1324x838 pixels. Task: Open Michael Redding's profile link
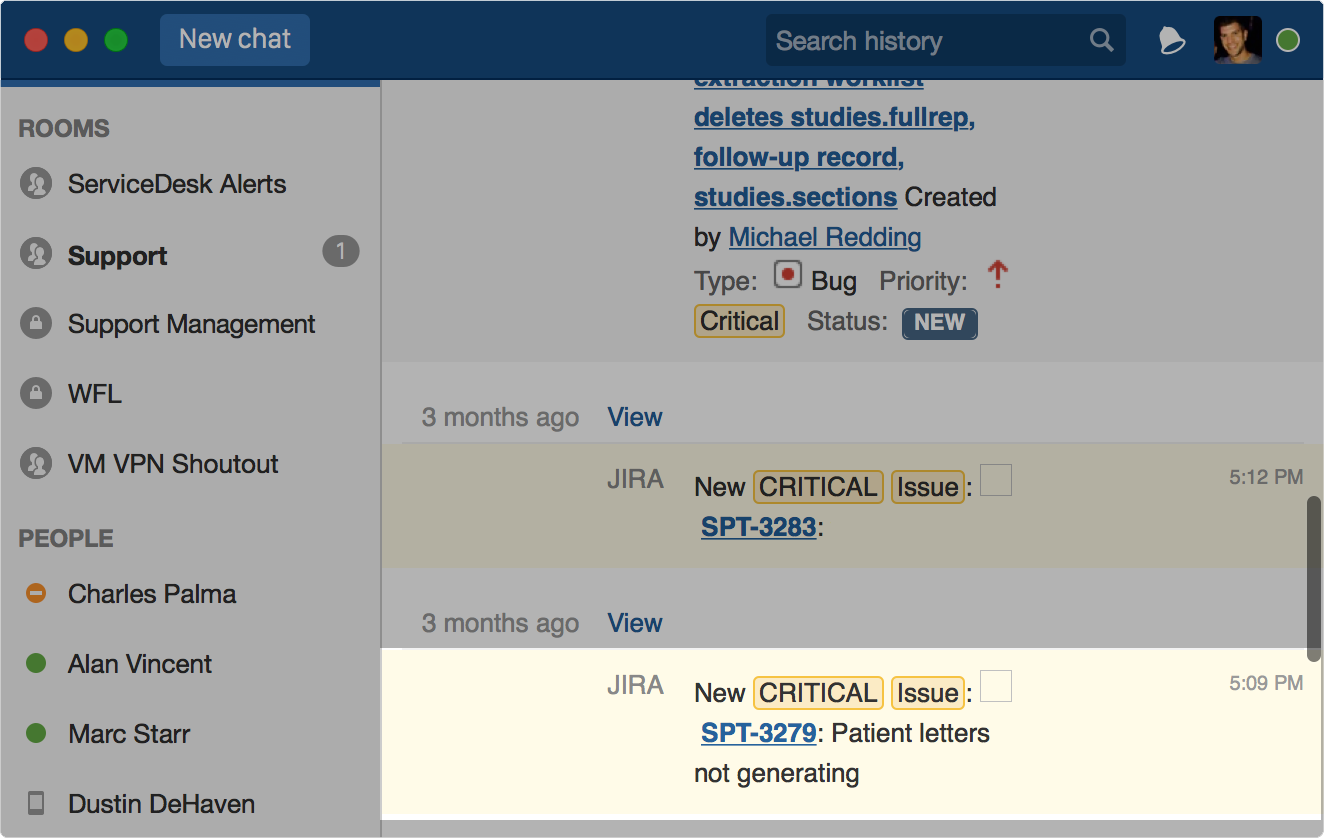click(825, 237)
